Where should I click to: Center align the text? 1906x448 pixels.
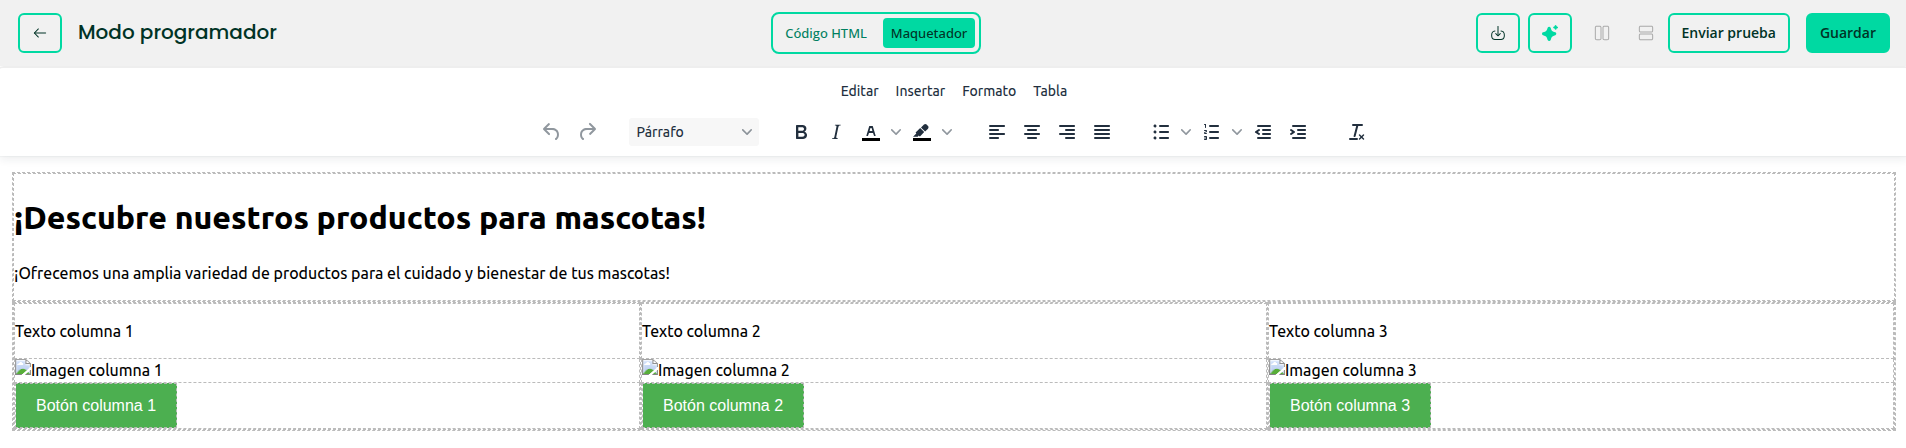(1032, 132)
